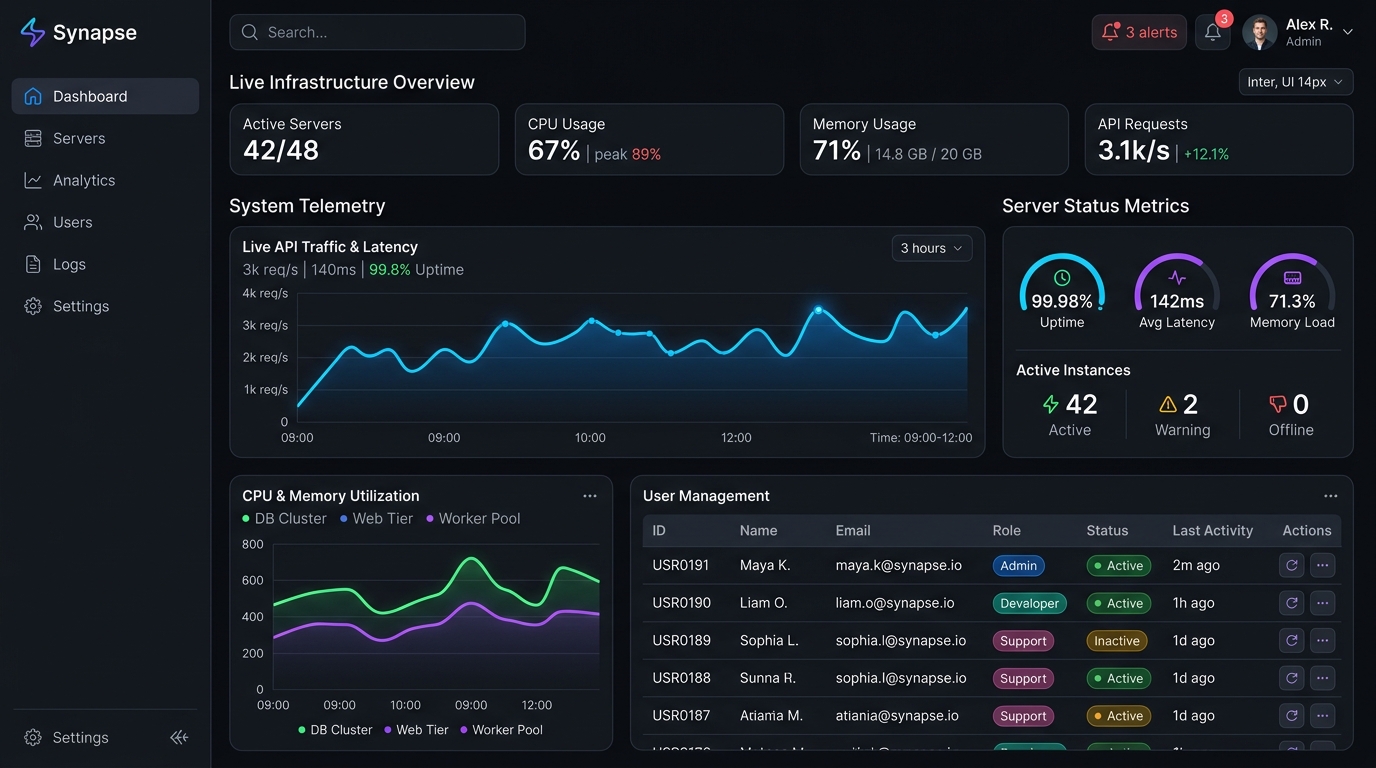
Task: Toggle Web Tier in the top legend
Action: tap(376, 518)
